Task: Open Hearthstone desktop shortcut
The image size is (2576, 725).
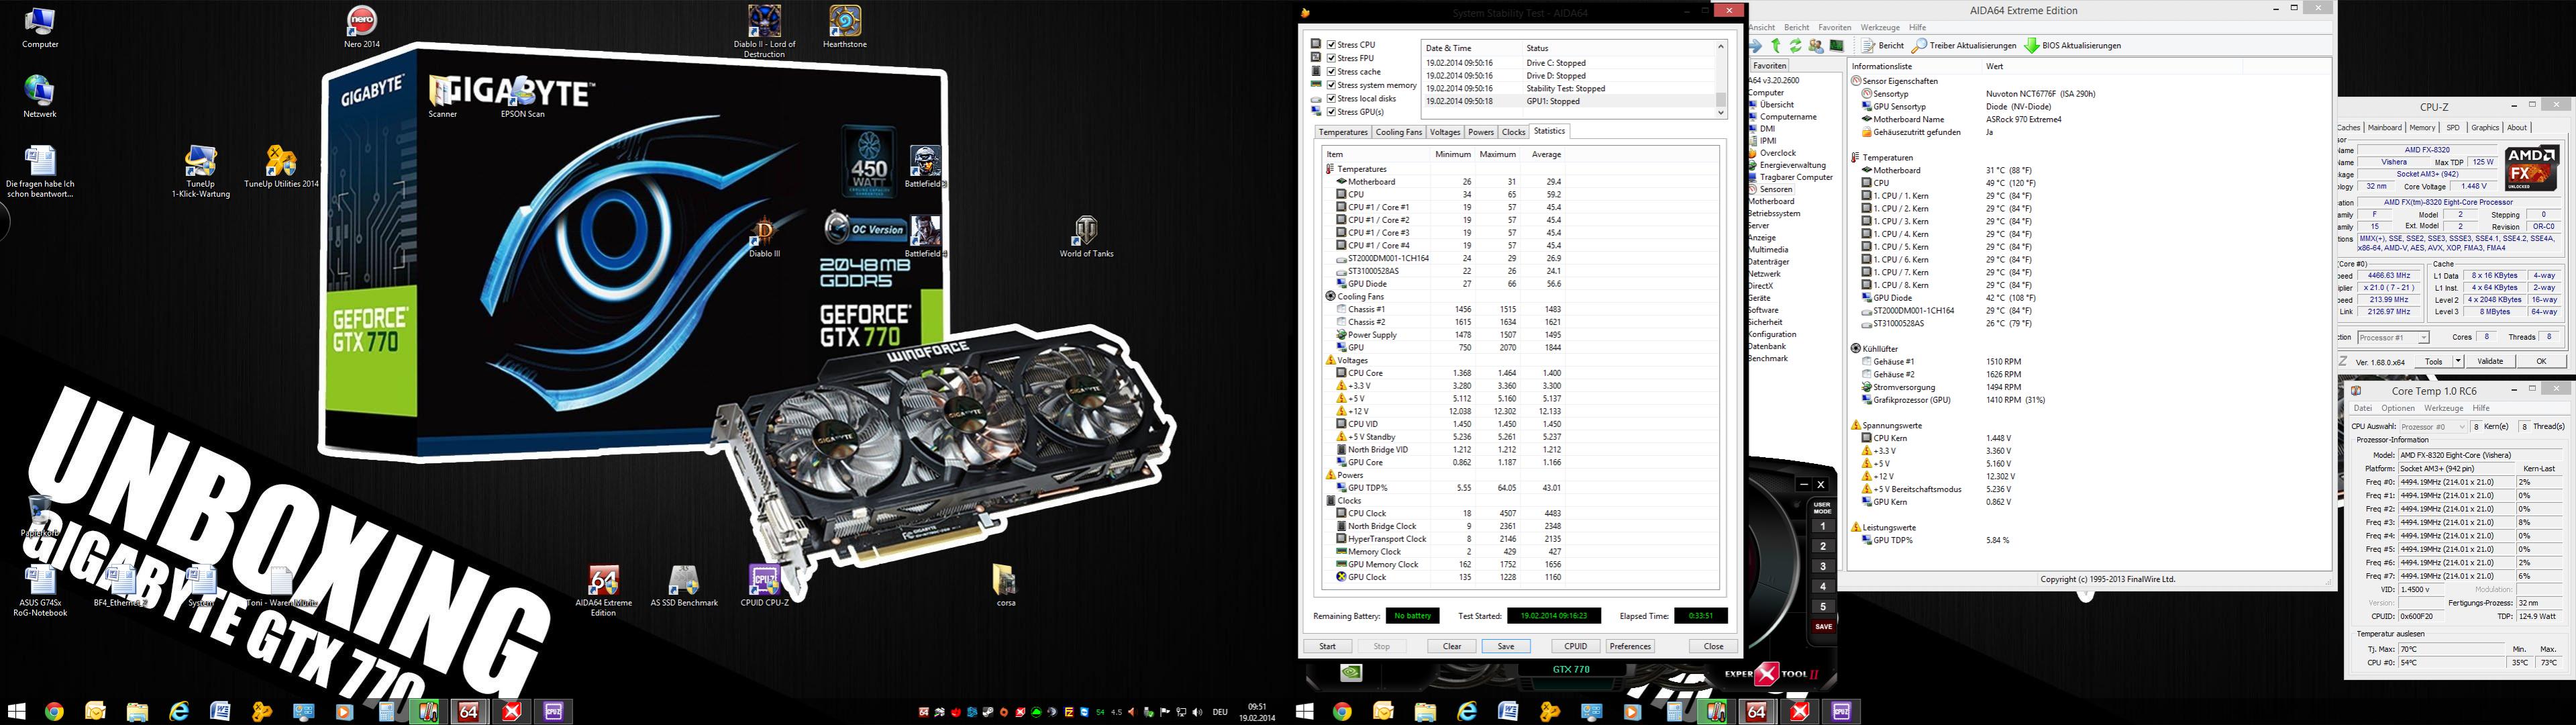Action: point(845,21)
